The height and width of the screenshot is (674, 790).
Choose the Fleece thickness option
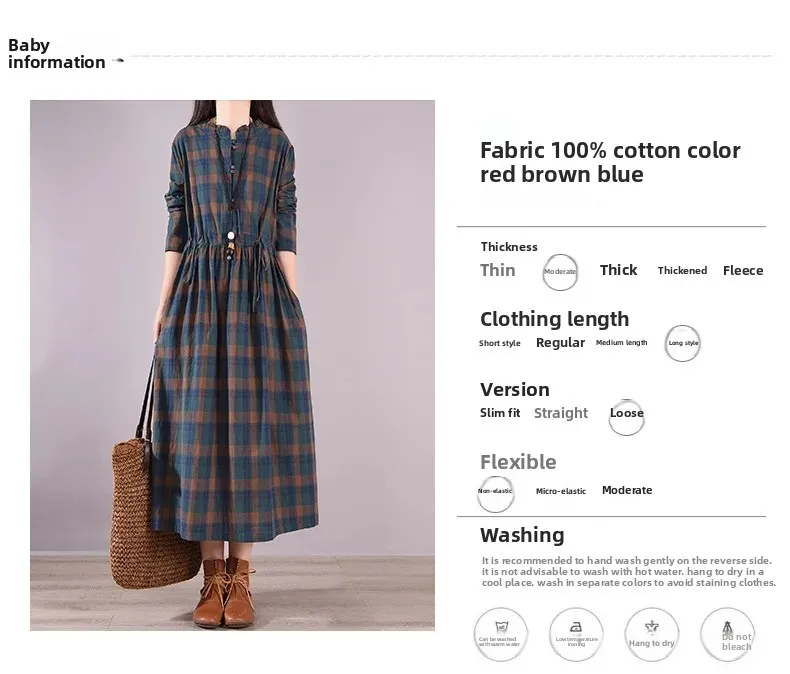coord(743,271)
